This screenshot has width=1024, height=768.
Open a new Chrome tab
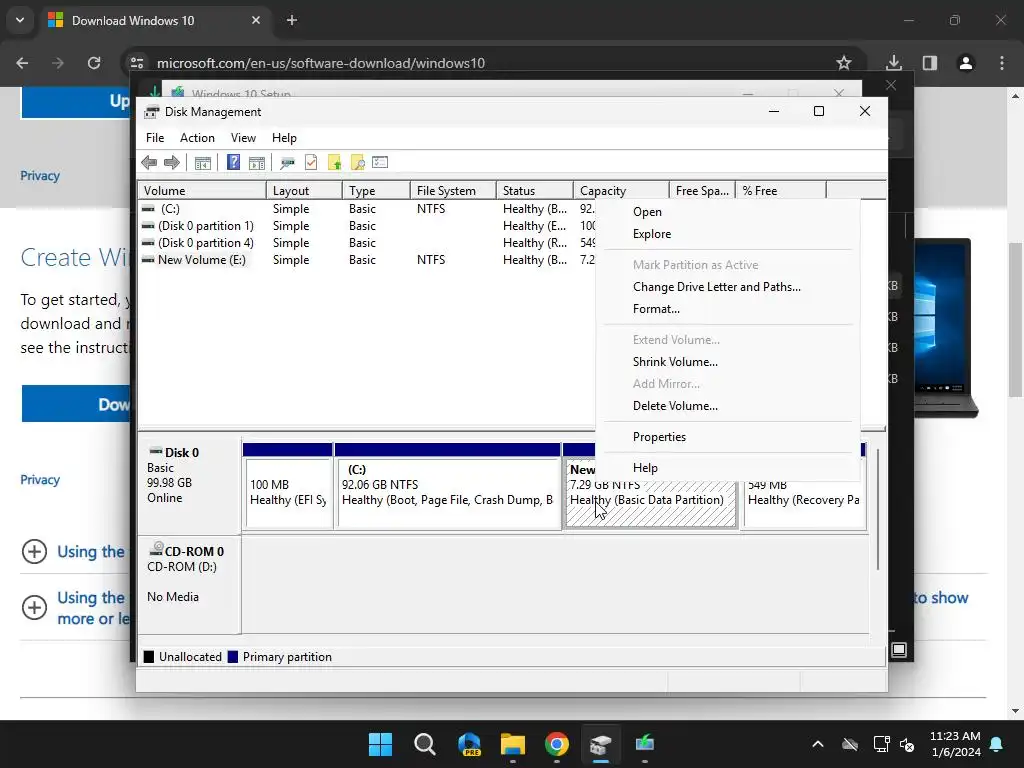point(292,20)
